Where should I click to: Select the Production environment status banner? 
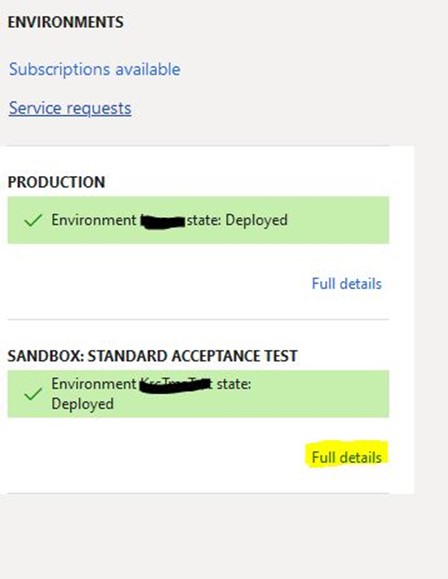[x=198, y=220]
